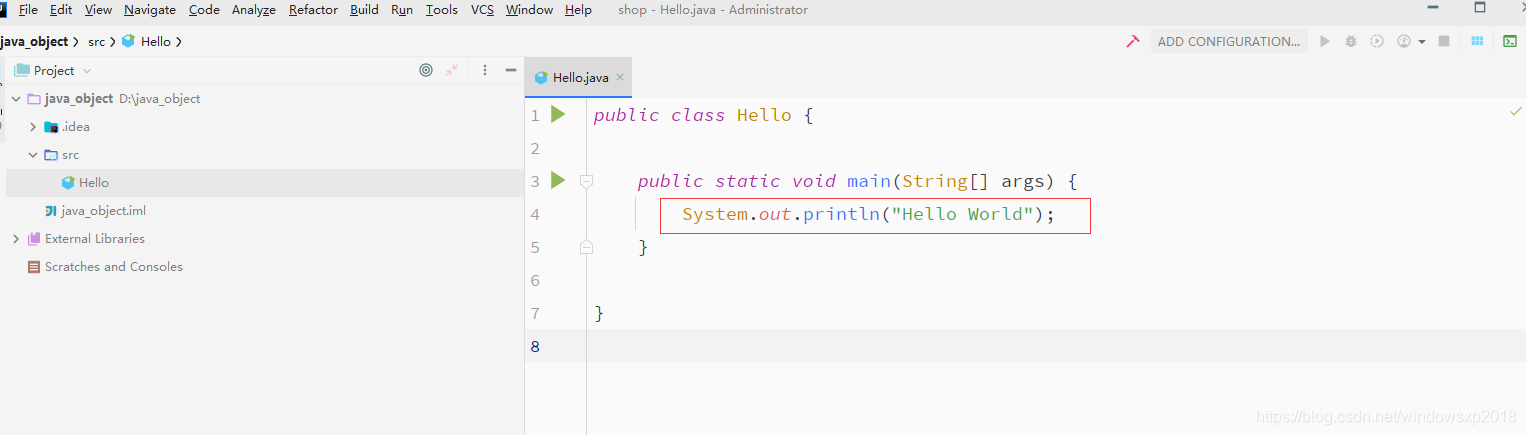Click the Run play icon in toolbar

tap(1325, 41)
